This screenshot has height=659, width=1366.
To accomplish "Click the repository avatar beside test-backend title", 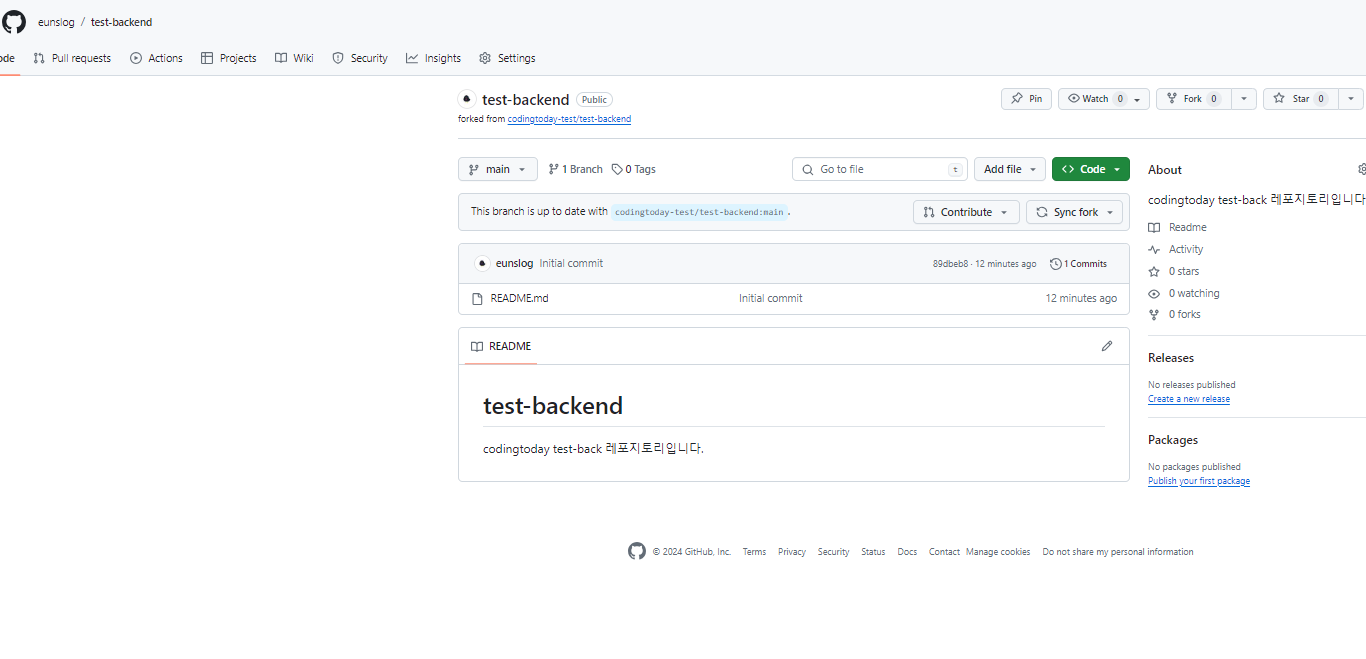I will (x=467, y=99).
